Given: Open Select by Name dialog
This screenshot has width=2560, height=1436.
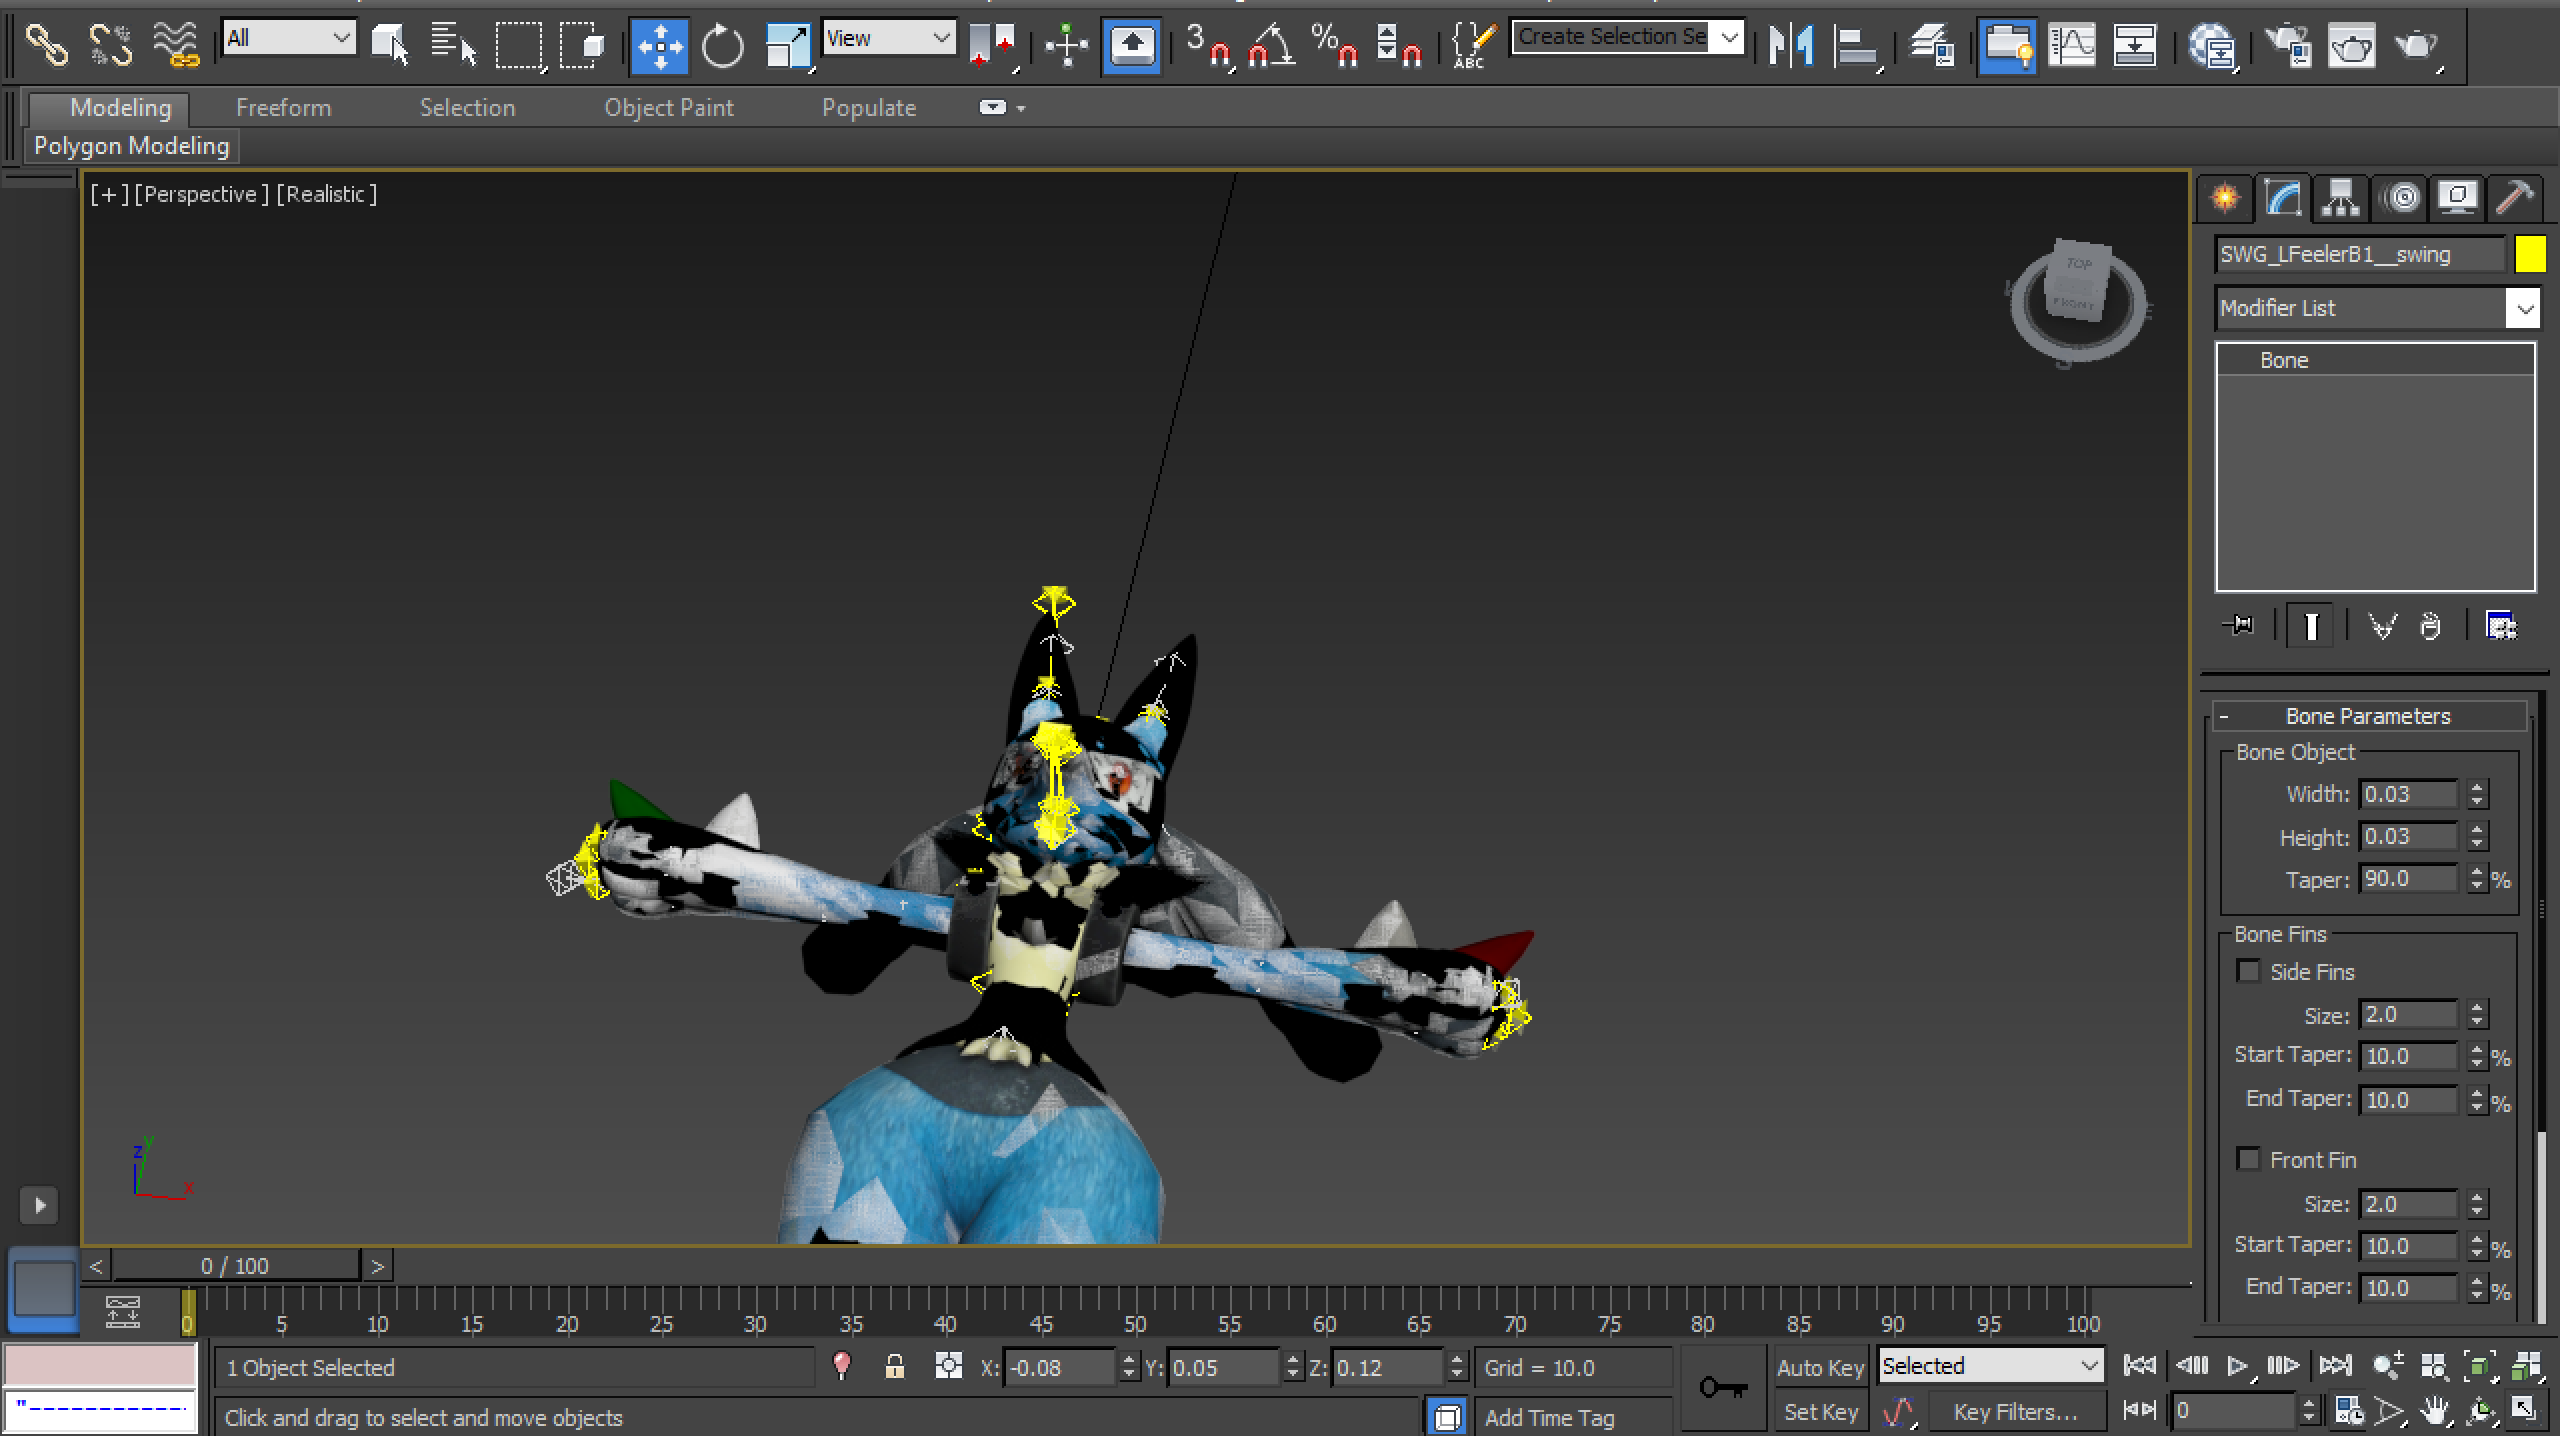Looking at the screenshot, I should tap(453, 45).
